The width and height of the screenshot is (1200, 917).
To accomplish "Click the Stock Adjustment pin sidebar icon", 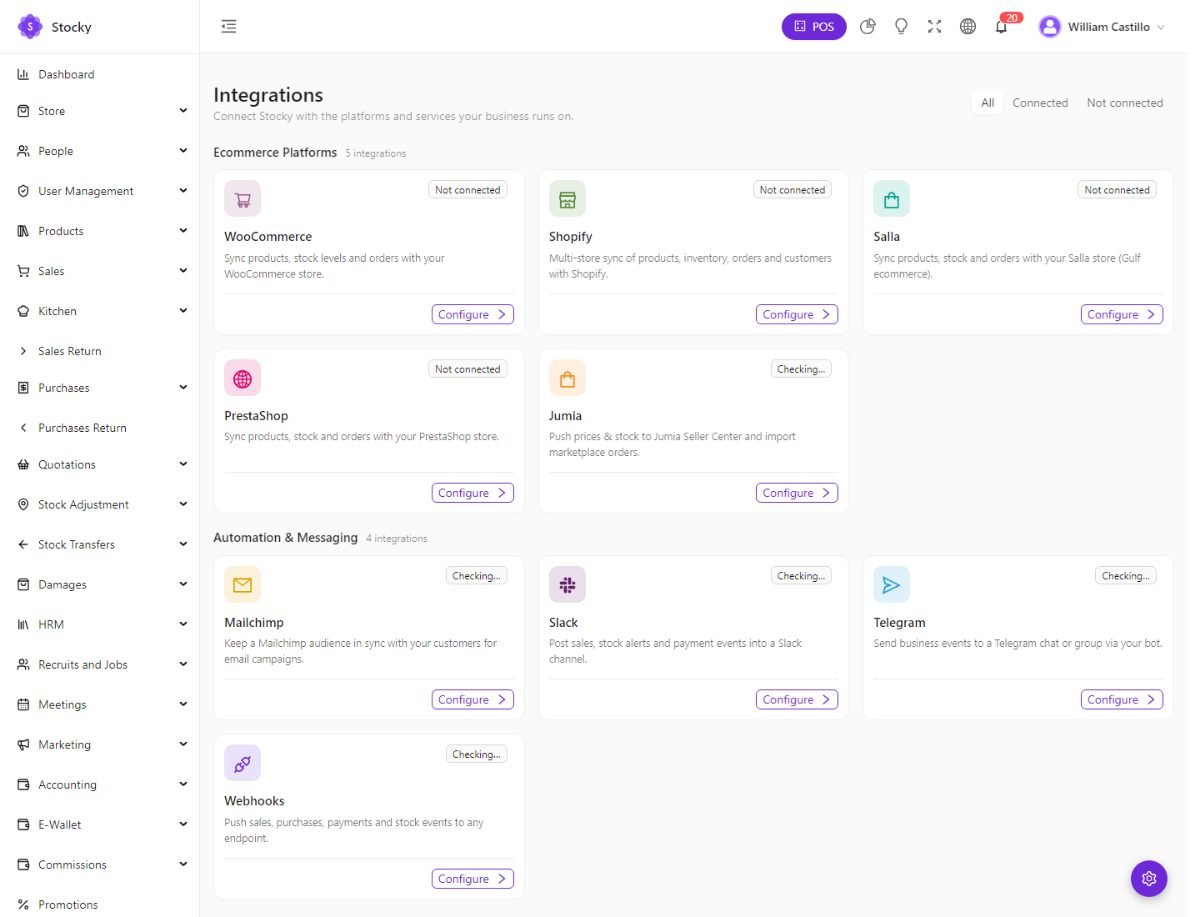I will coord(23,505).
